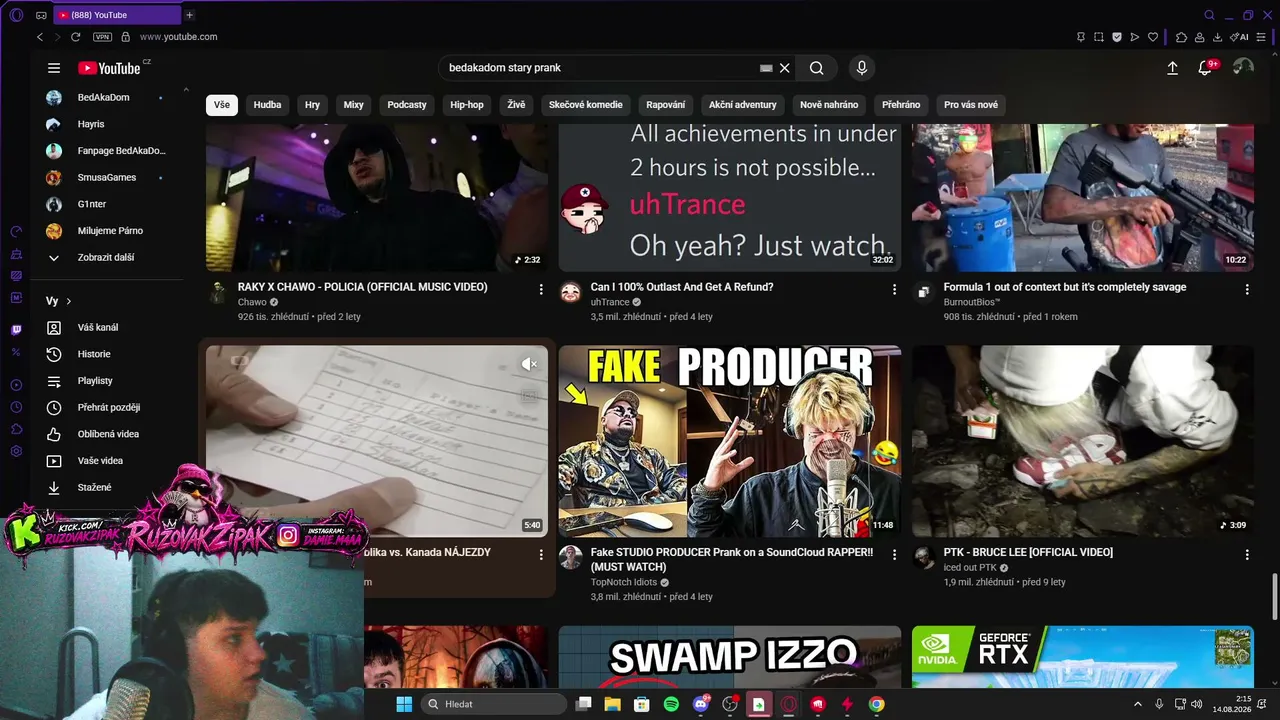This screenshot has height=720, width=1280.
Task: Expand subscriptions with Zobrazit další
Action: (x=108, y=258)
